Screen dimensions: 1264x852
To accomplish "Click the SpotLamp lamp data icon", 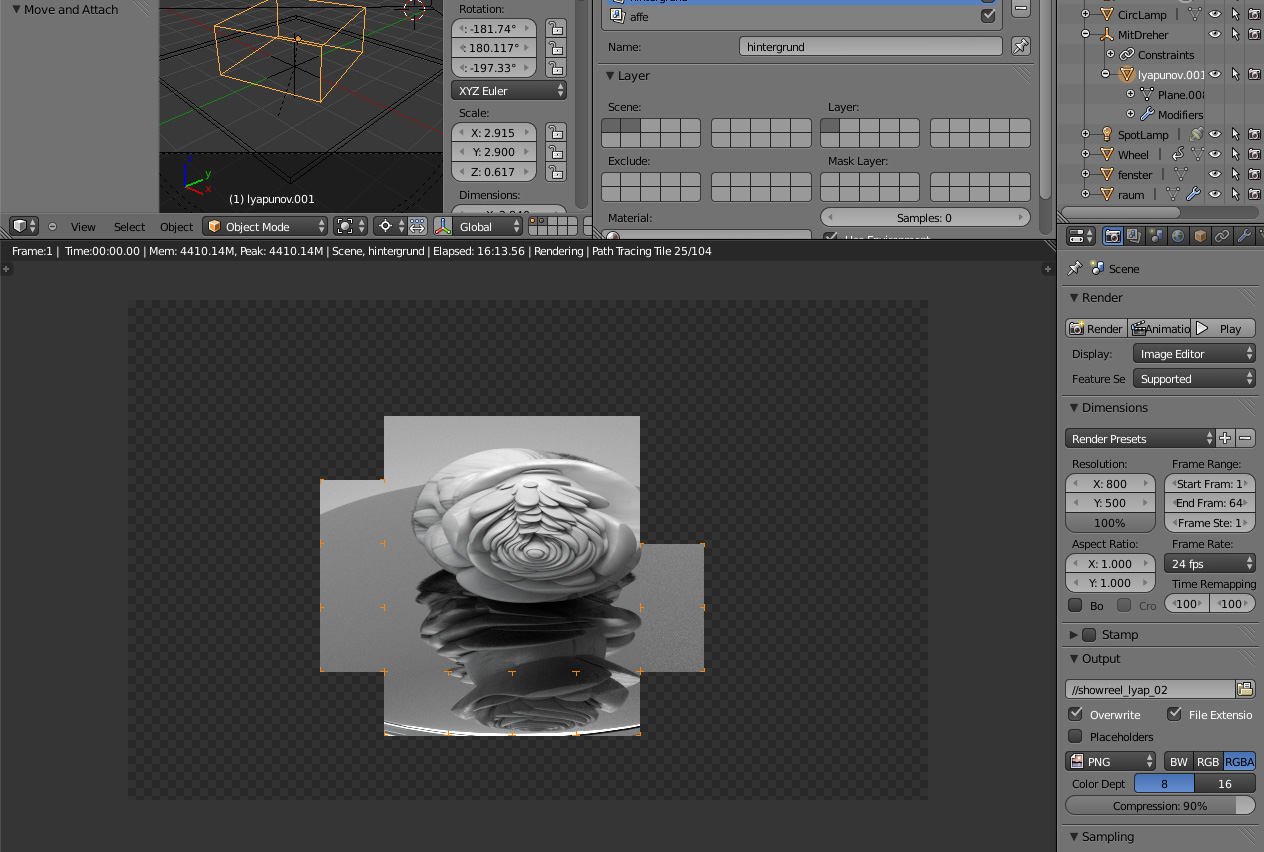I will [1196, 134].
